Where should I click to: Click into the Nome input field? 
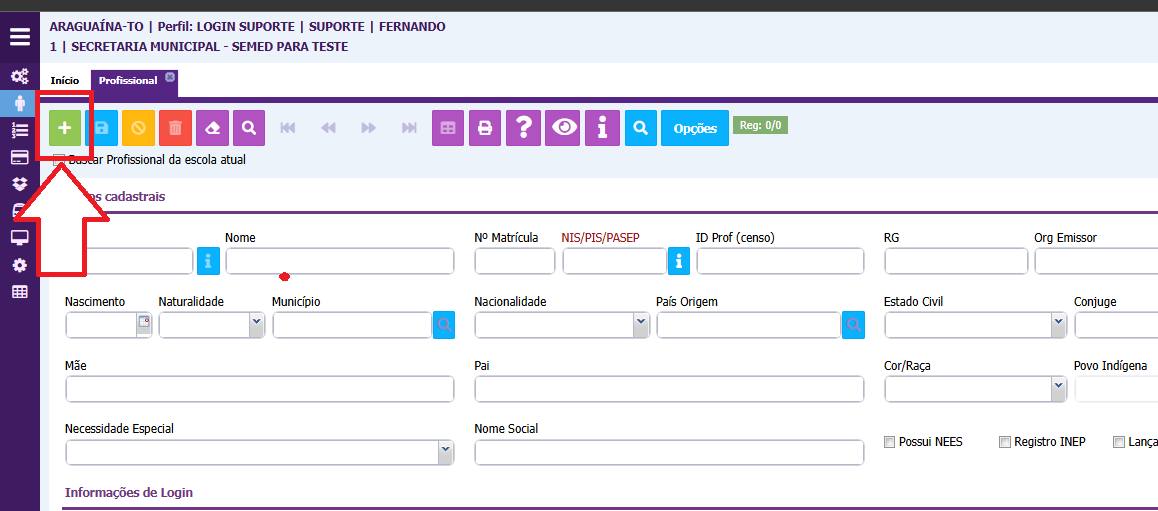(339, 261)
